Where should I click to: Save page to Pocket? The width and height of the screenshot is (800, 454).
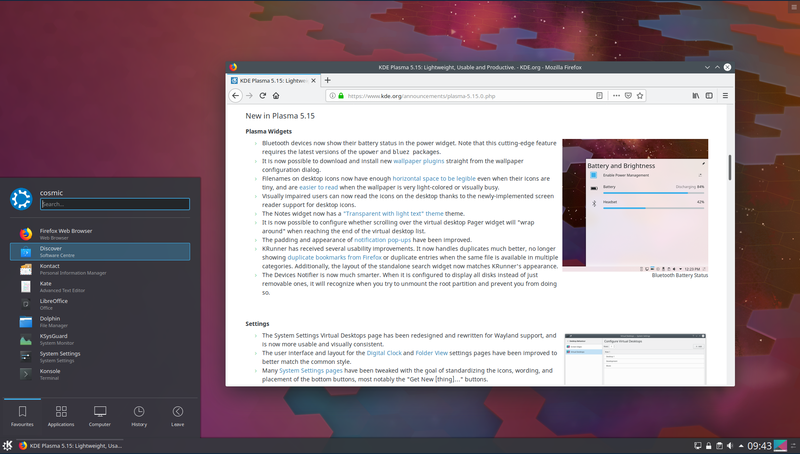pyautogui.click(x=628, y=95)
